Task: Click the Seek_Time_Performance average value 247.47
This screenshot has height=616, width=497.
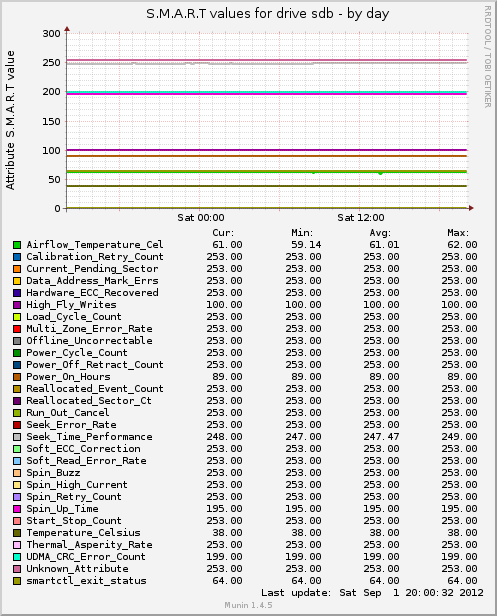Action: pos(381,437)
